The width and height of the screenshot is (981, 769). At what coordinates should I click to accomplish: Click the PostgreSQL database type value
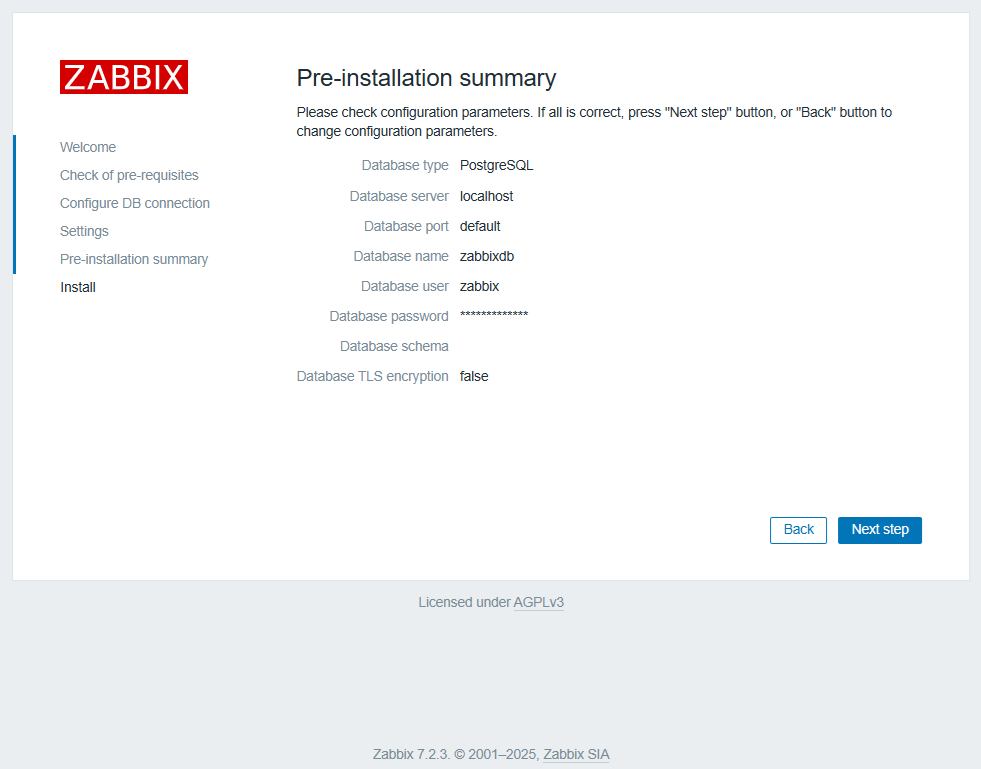(497, 165)
